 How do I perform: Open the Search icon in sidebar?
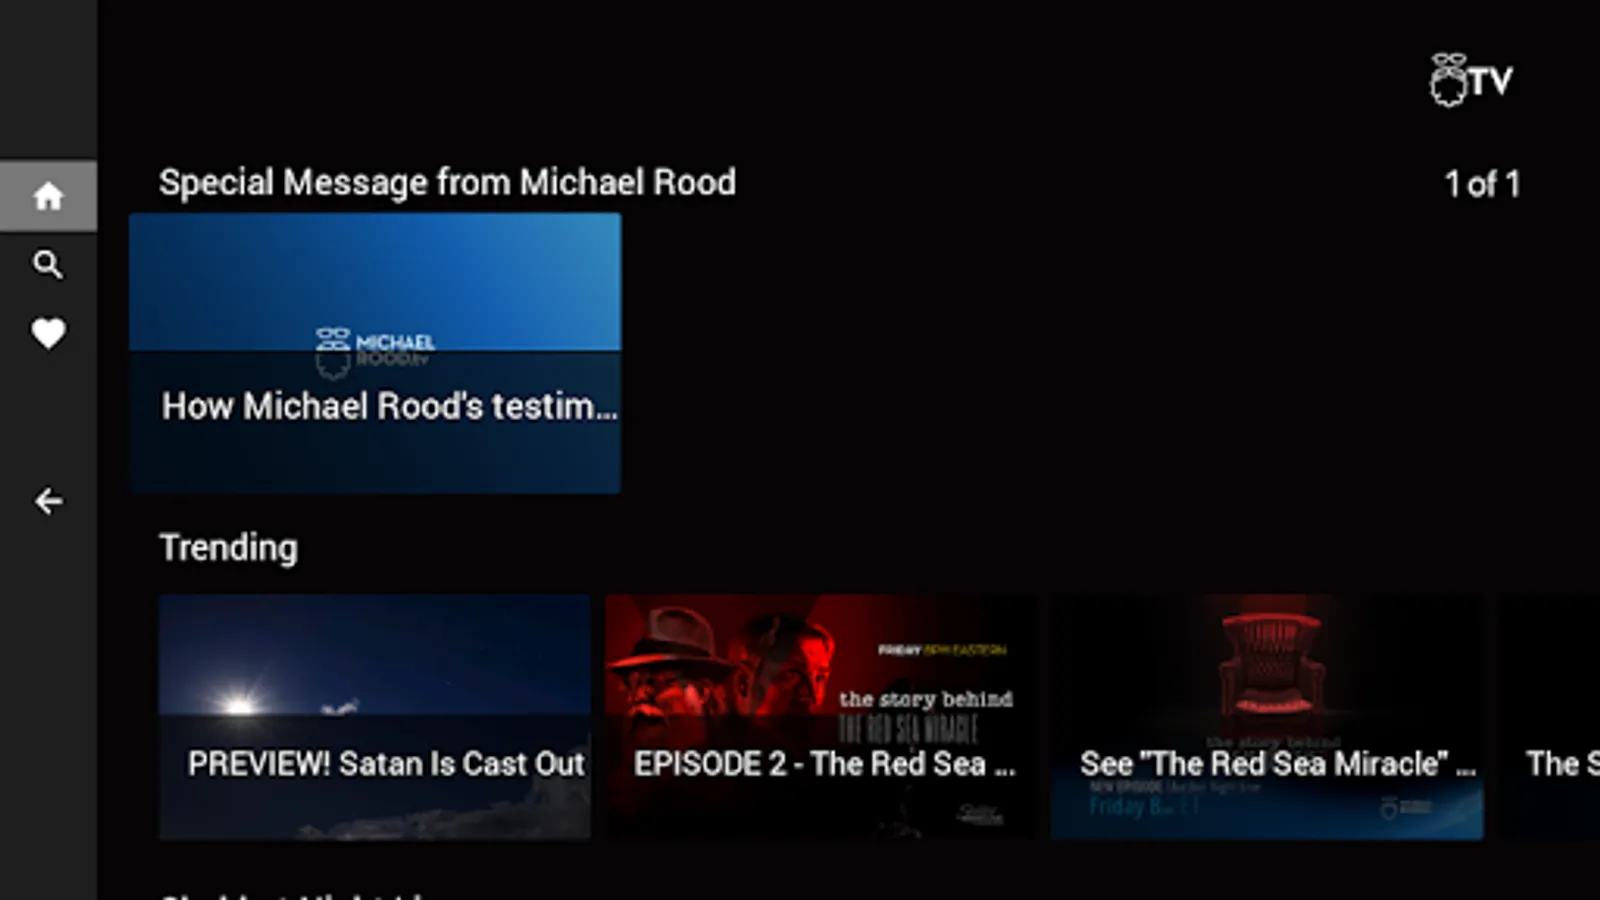point(48,265)
